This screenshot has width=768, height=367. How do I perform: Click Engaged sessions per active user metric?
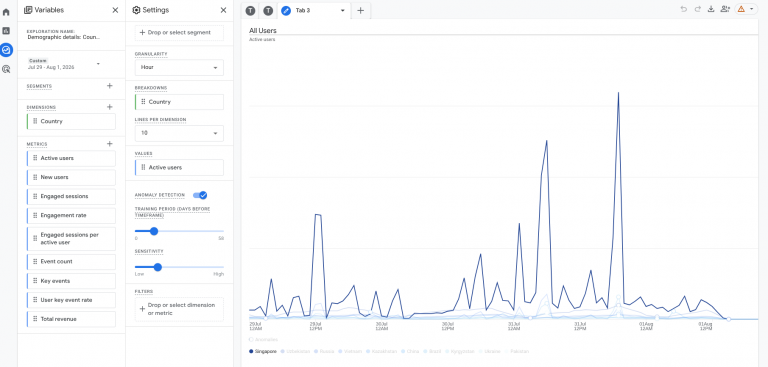[72, 239]
